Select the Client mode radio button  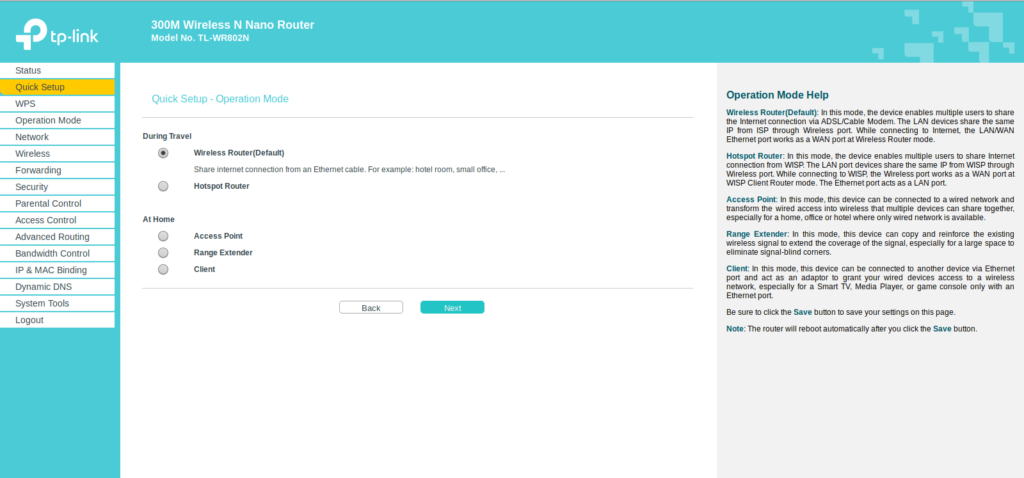[163, 269]
